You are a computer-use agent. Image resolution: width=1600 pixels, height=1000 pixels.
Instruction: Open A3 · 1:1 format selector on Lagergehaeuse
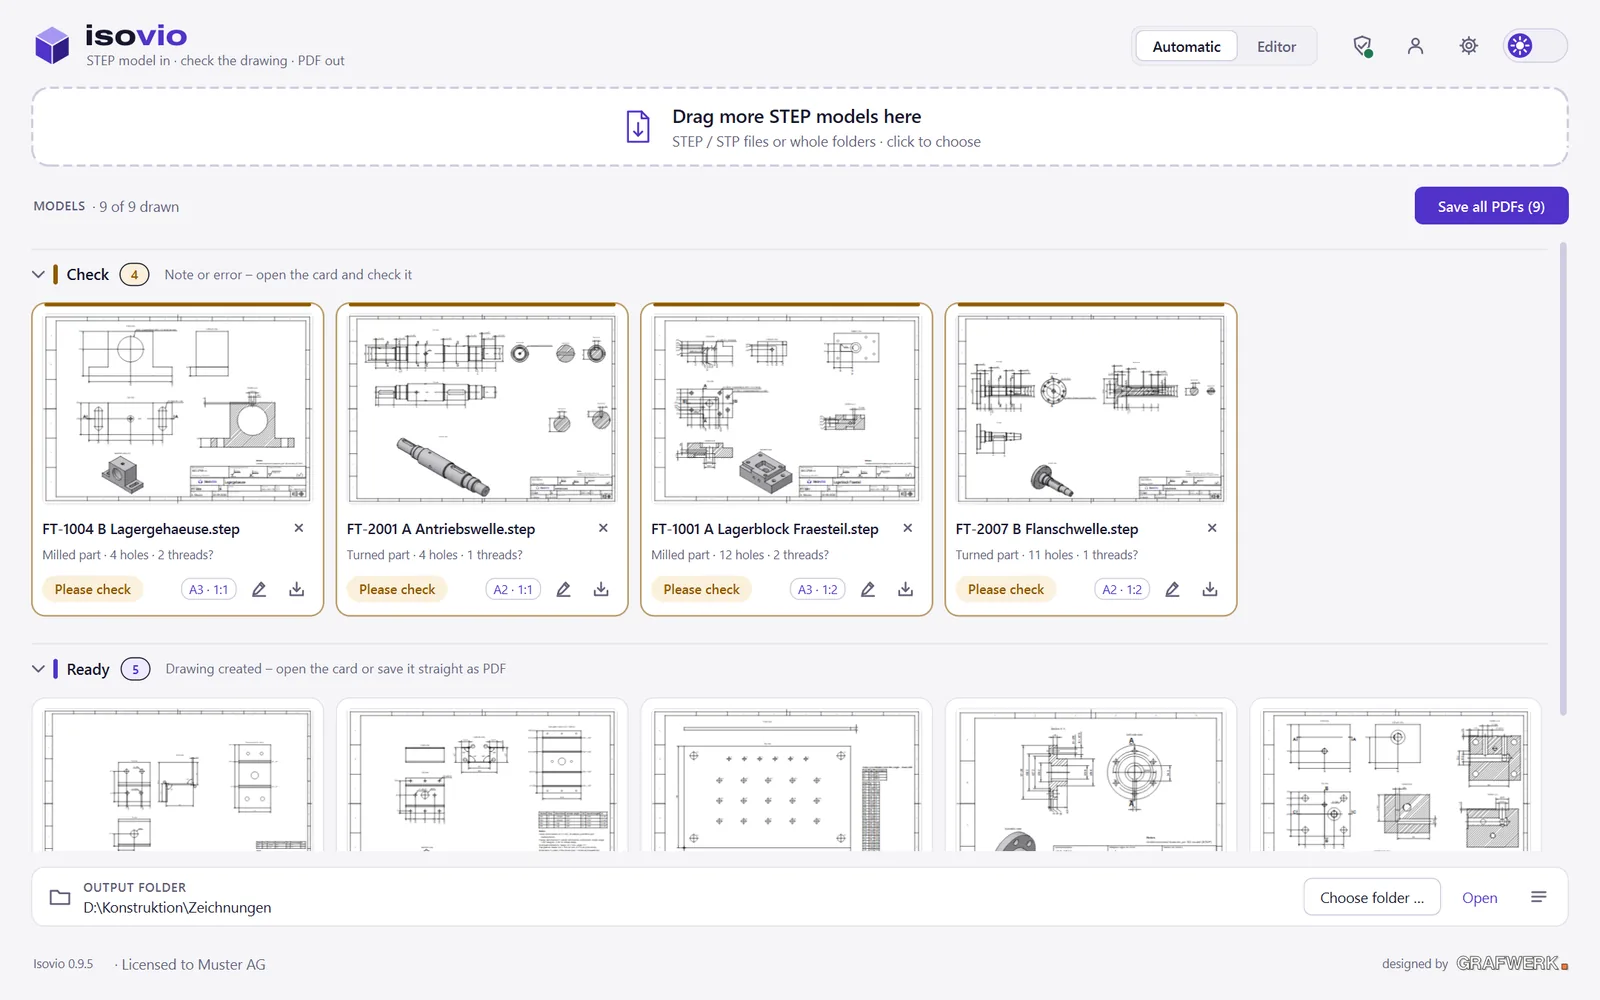[209, 589]
